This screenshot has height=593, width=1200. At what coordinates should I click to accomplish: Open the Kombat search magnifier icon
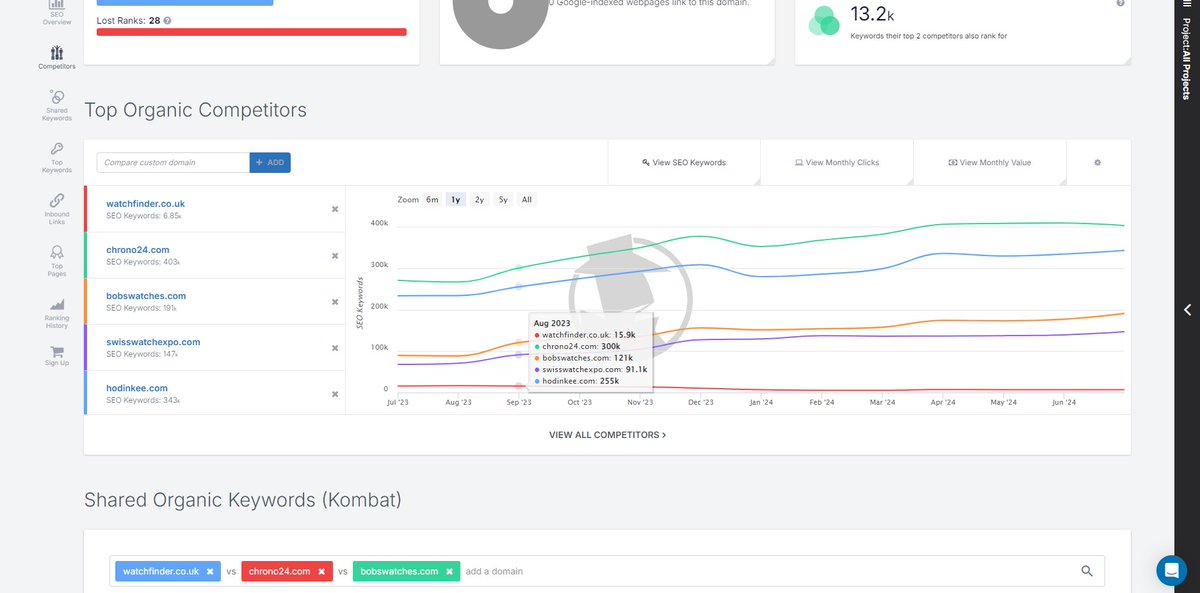point(1086,571)
